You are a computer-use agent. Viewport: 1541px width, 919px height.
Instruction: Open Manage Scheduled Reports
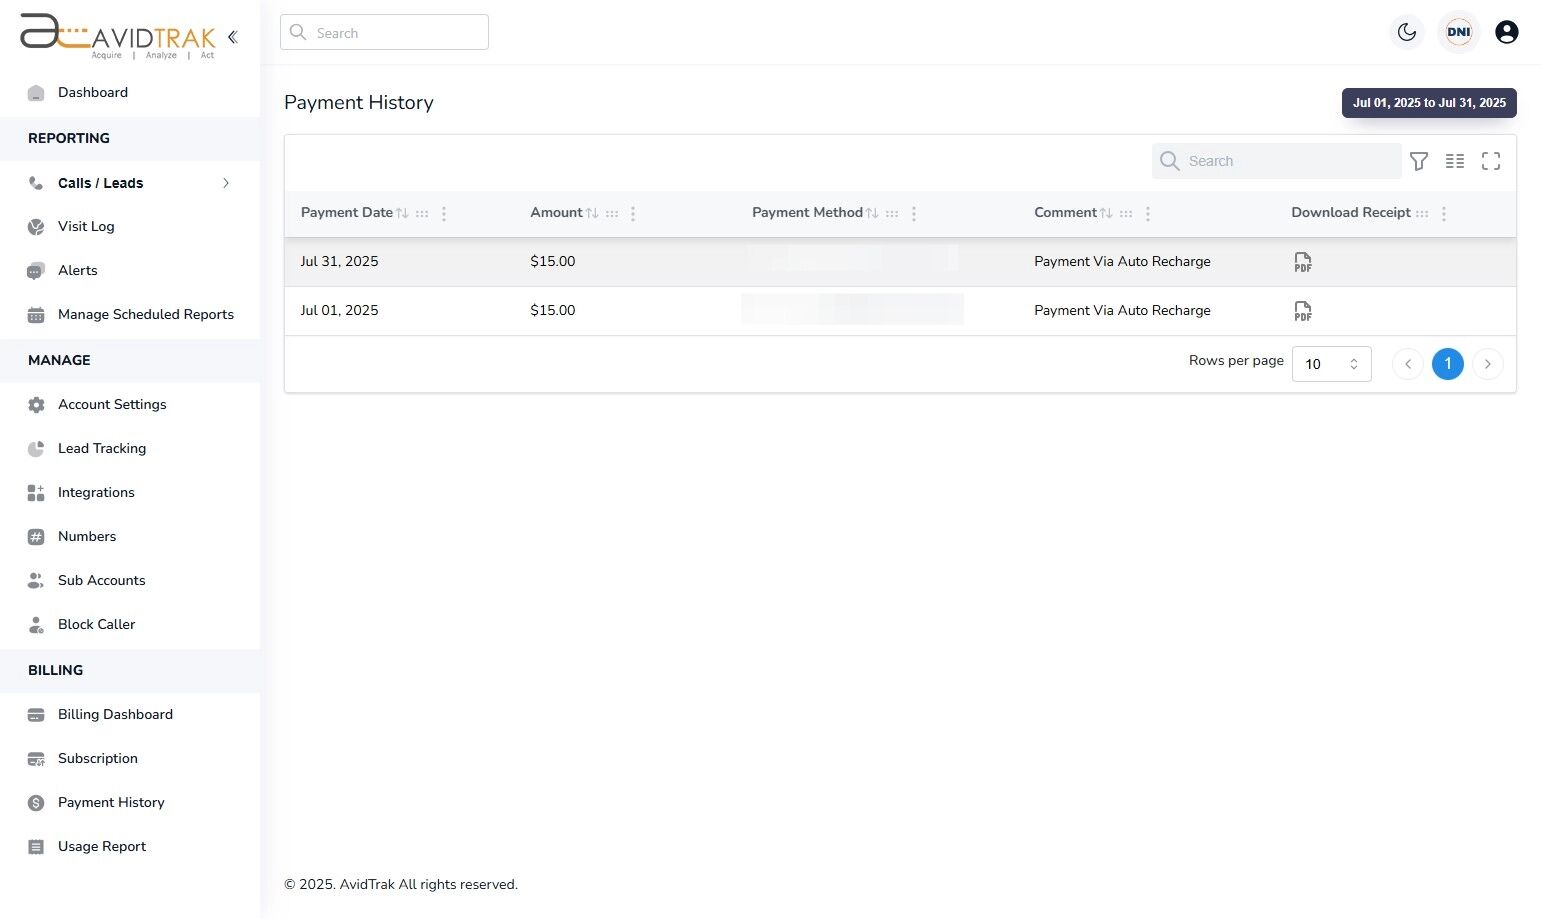tap(145, 314)
